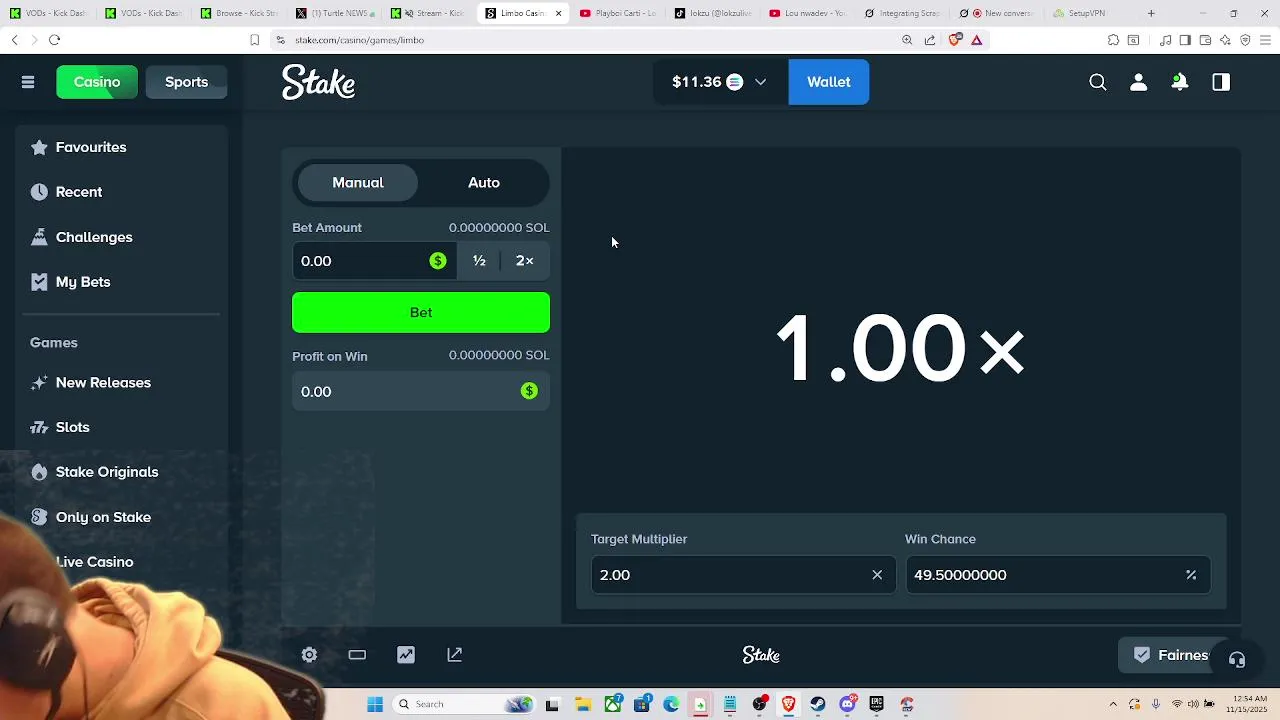This screenshot has height=720, width=1280.
Task: Click the Slots icon in the sidebar
Action: click(x=39, y=427)
